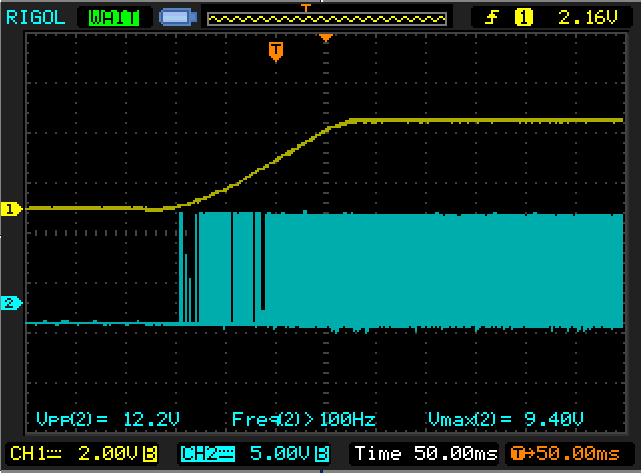Image resolution: width=641 pixels, height=473 pixels.
Task: Click the yellow trigger source channel 1 badge
Action: click(x=523, y=18)
